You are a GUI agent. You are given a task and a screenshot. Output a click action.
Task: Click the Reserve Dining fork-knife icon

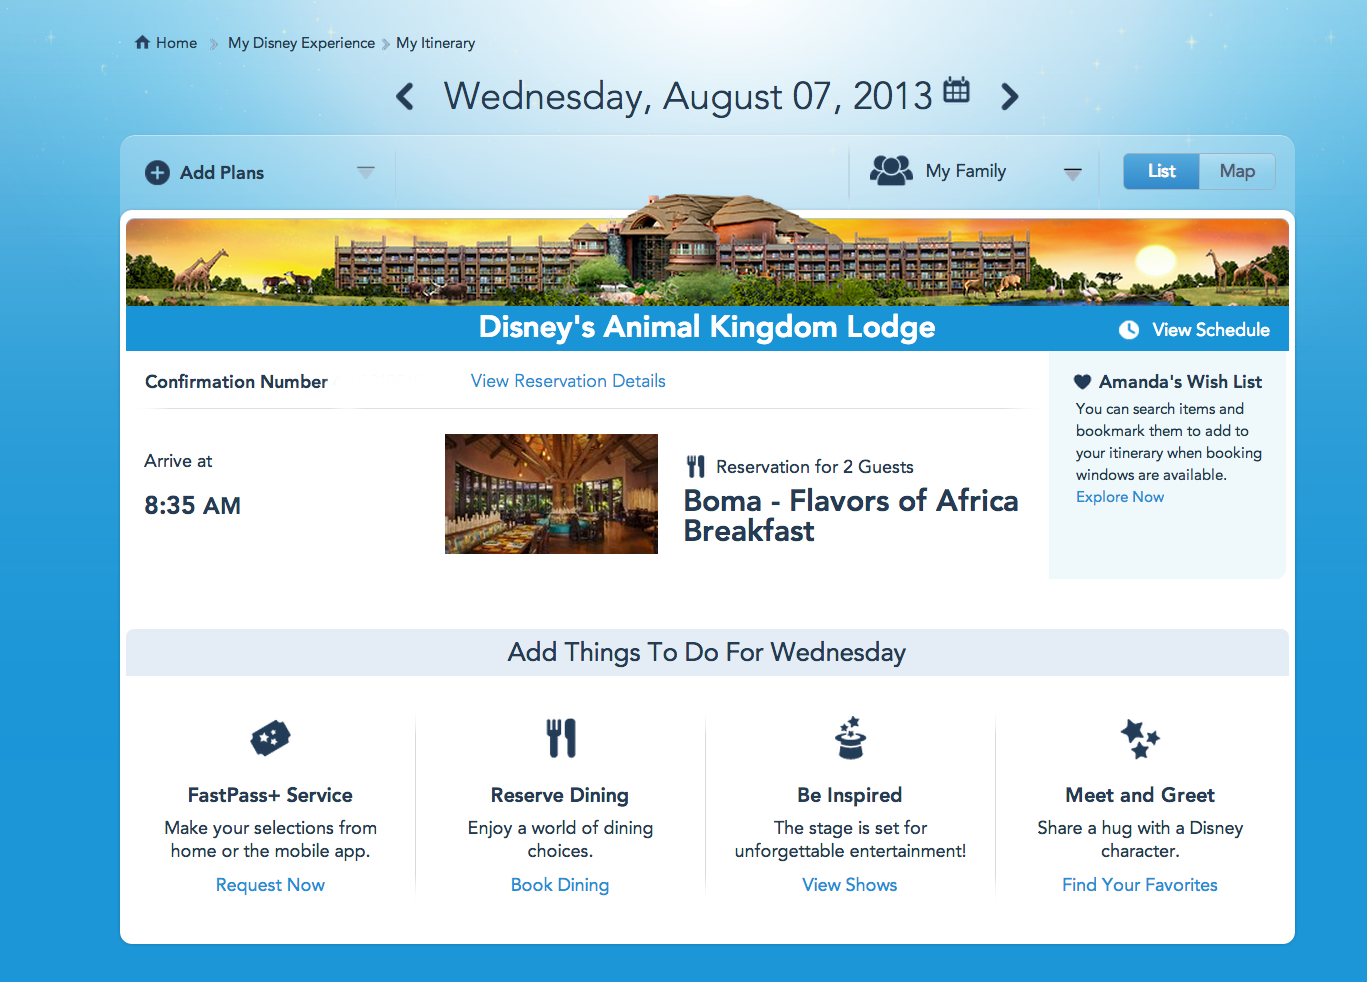click(x=560, y=738)
